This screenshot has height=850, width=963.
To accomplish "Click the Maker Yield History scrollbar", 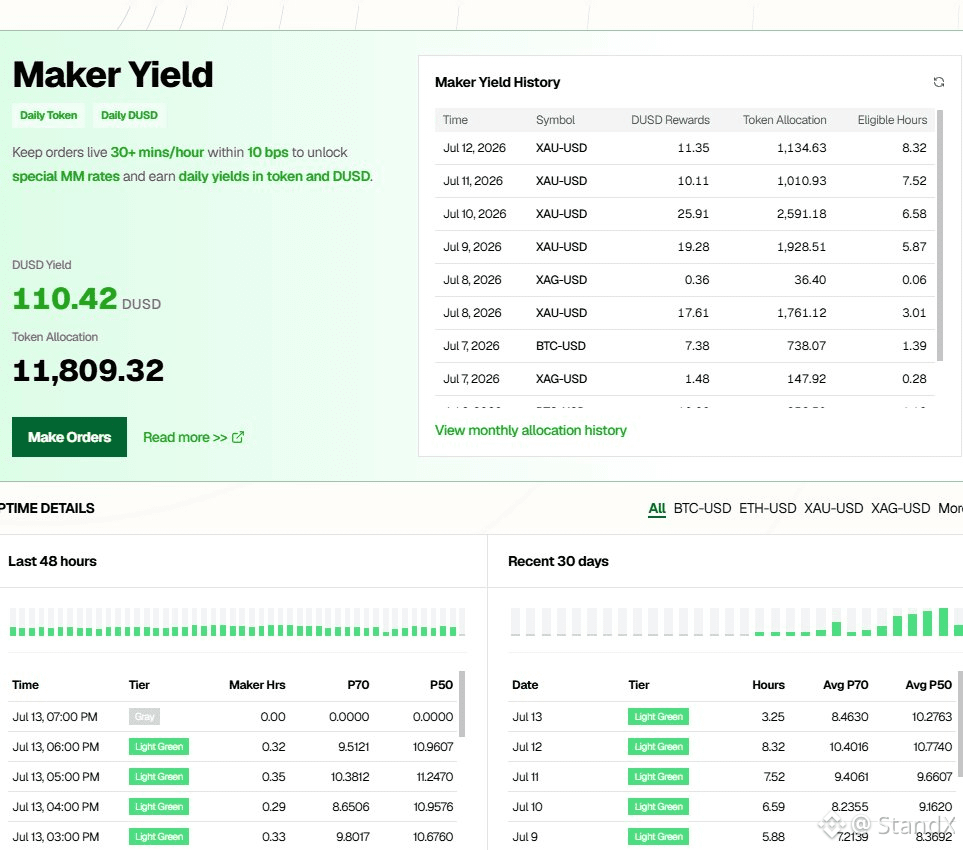I will 940,235.
